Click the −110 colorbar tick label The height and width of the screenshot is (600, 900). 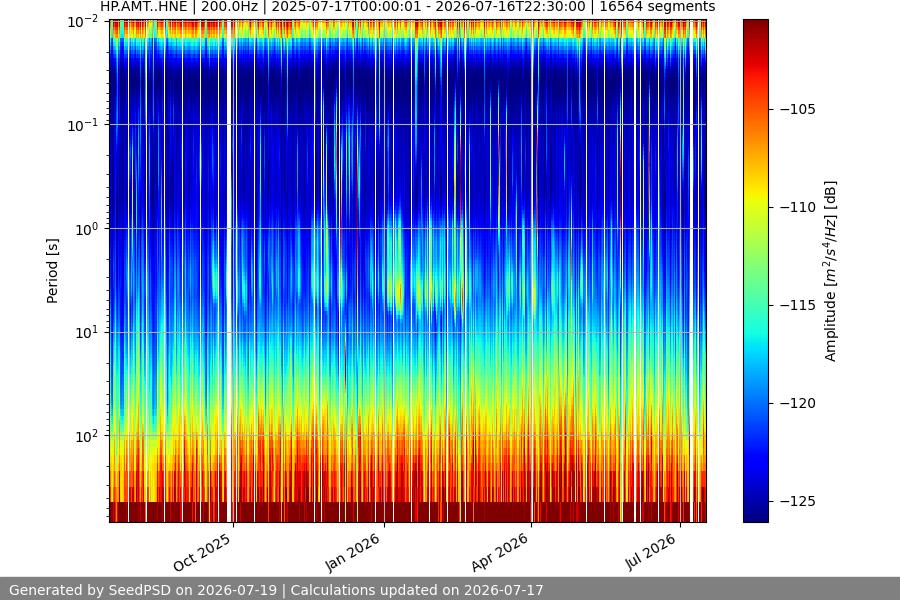point(798,207)
